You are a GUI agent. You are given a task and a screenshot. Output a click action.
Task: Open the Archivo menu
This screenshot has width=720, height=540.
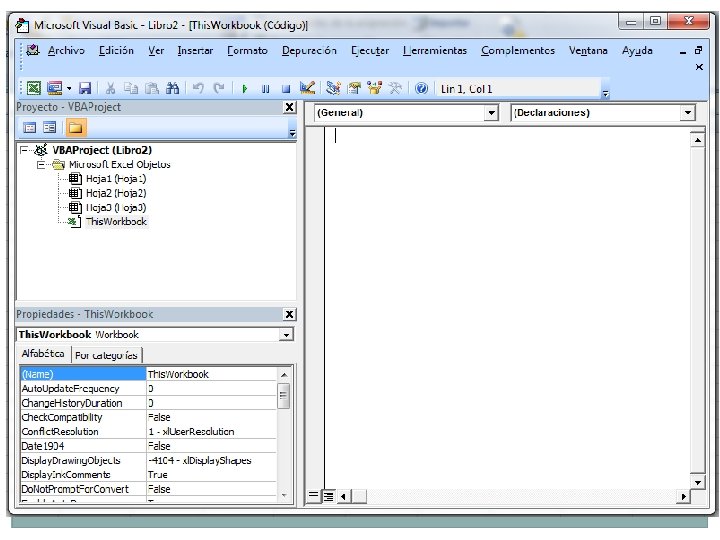click(x=66, y=51)
